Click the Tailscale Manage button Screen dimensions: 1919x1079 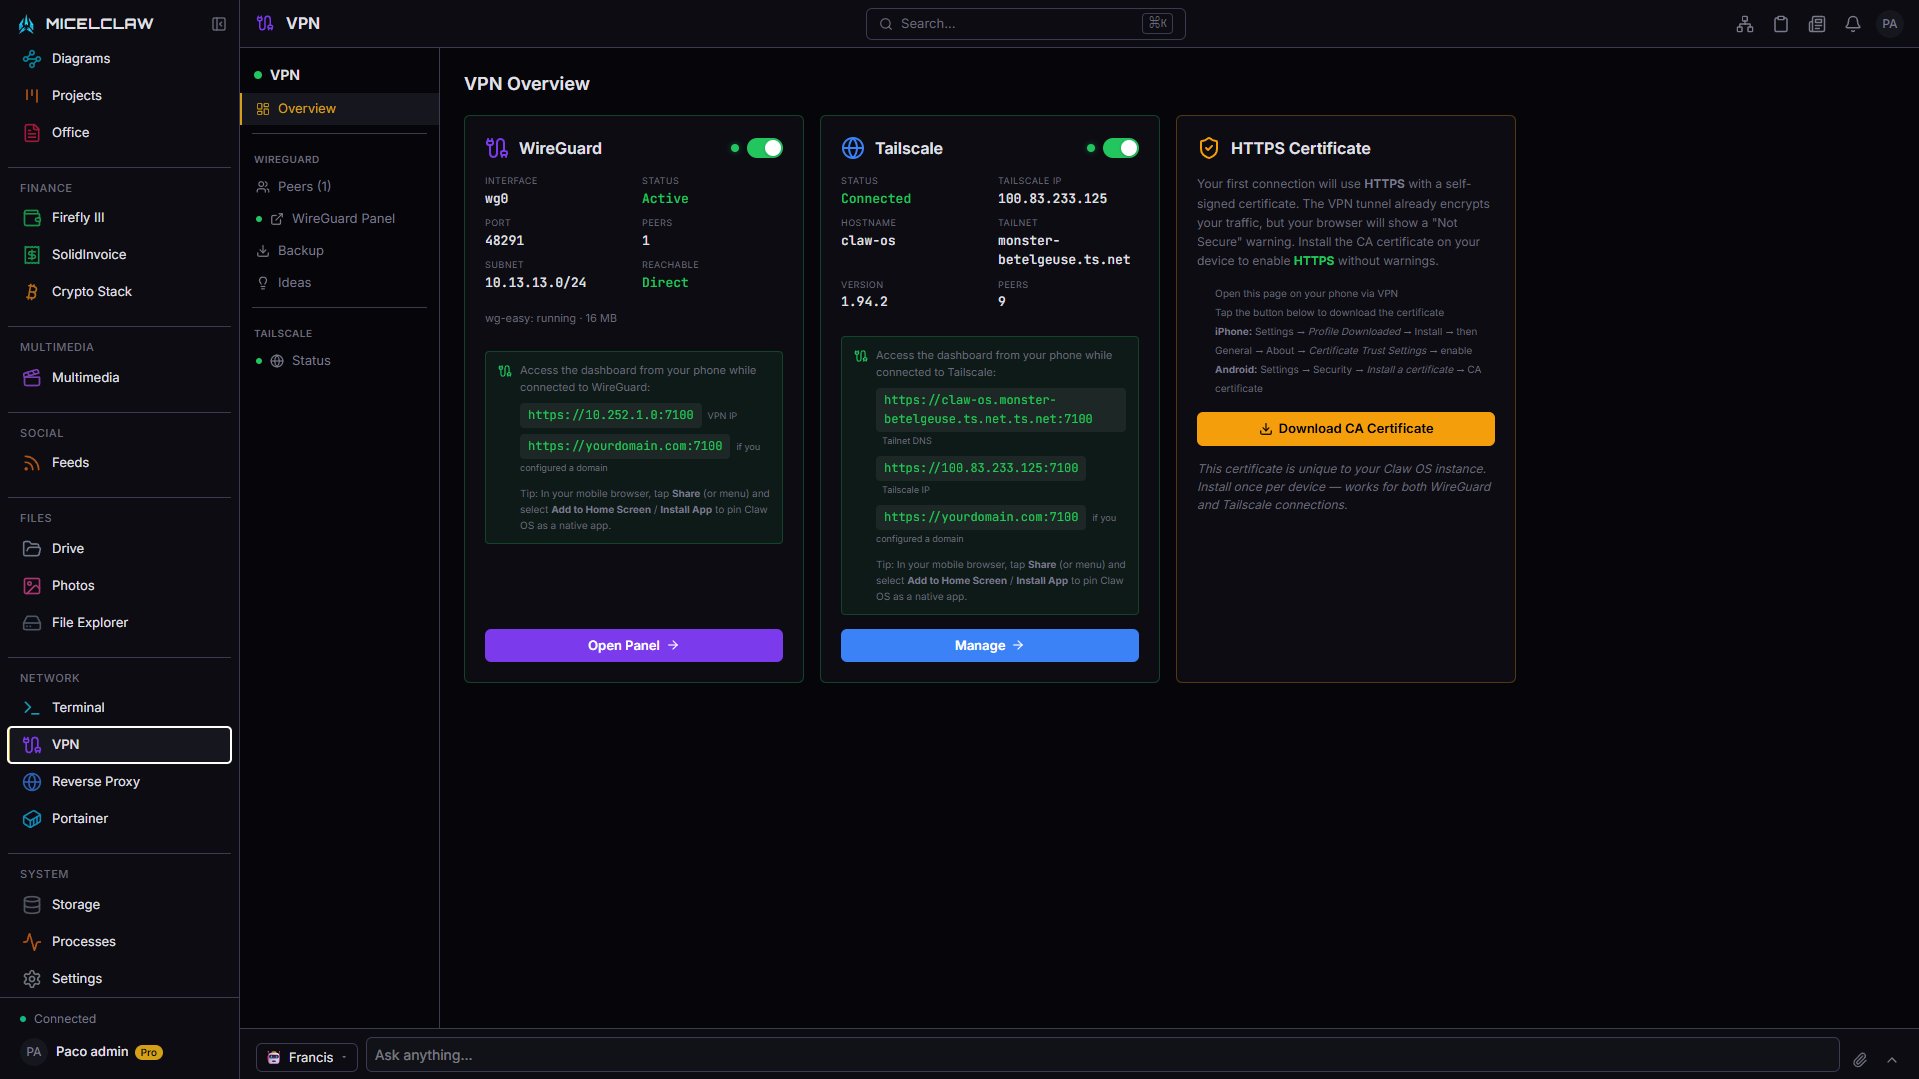(989, 646)
